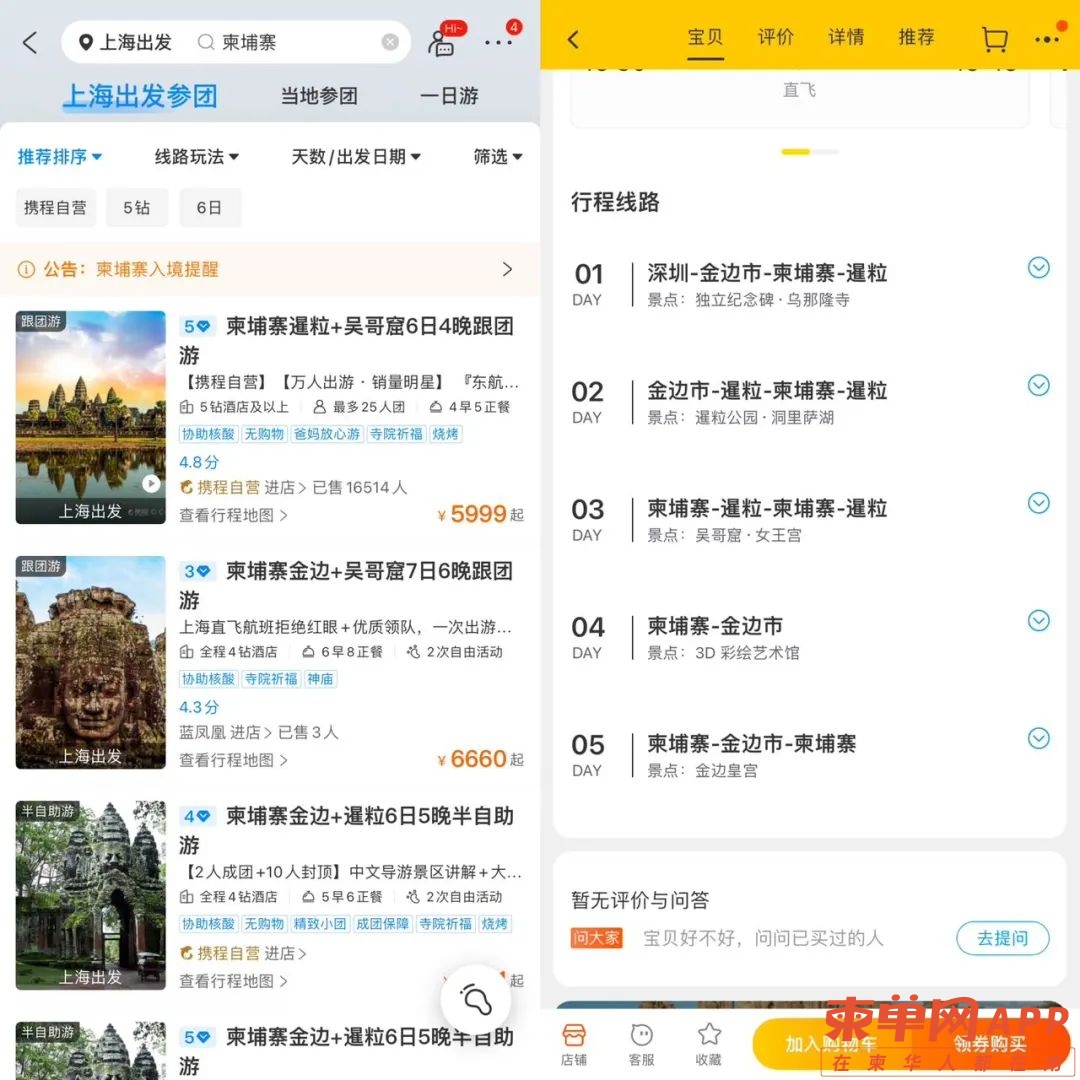
Task: Tap the announcement info icon
Action: (26, 269)
